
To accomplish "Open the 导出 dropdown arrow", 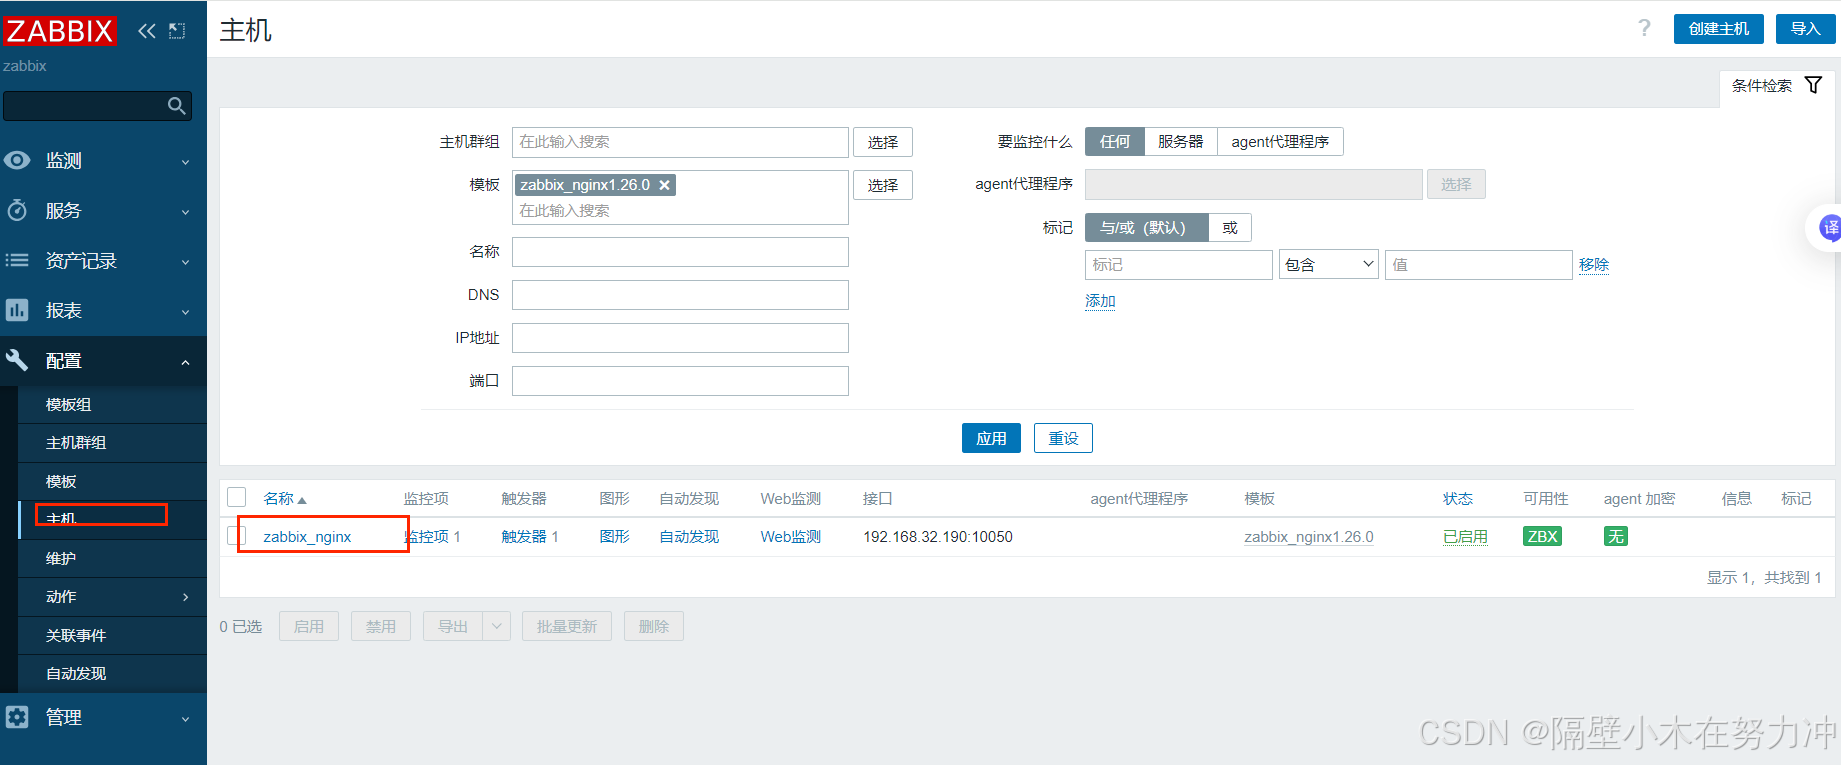I will [x=497, y=626].
